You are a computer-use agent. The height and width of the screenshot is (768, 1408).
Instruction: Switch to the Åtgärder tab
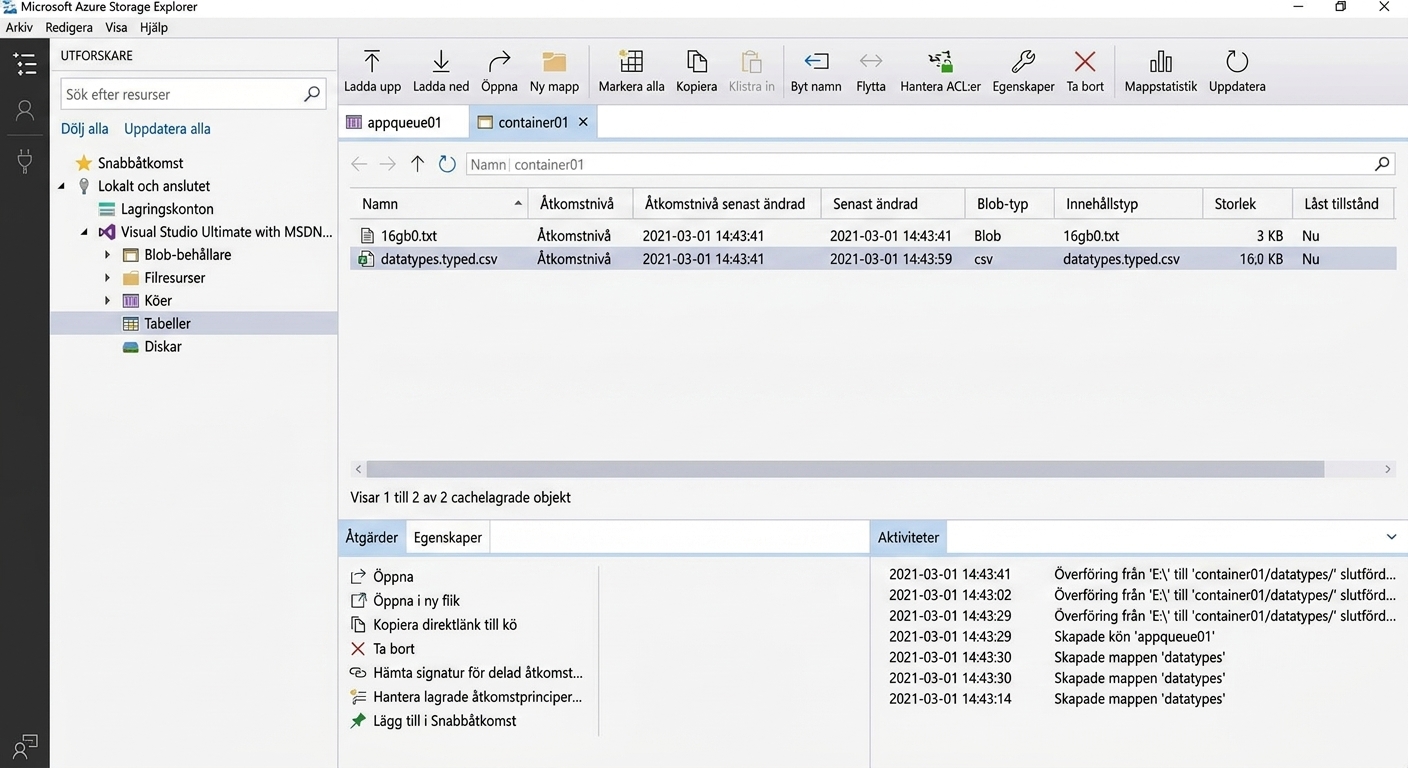(x=372, y=537)
